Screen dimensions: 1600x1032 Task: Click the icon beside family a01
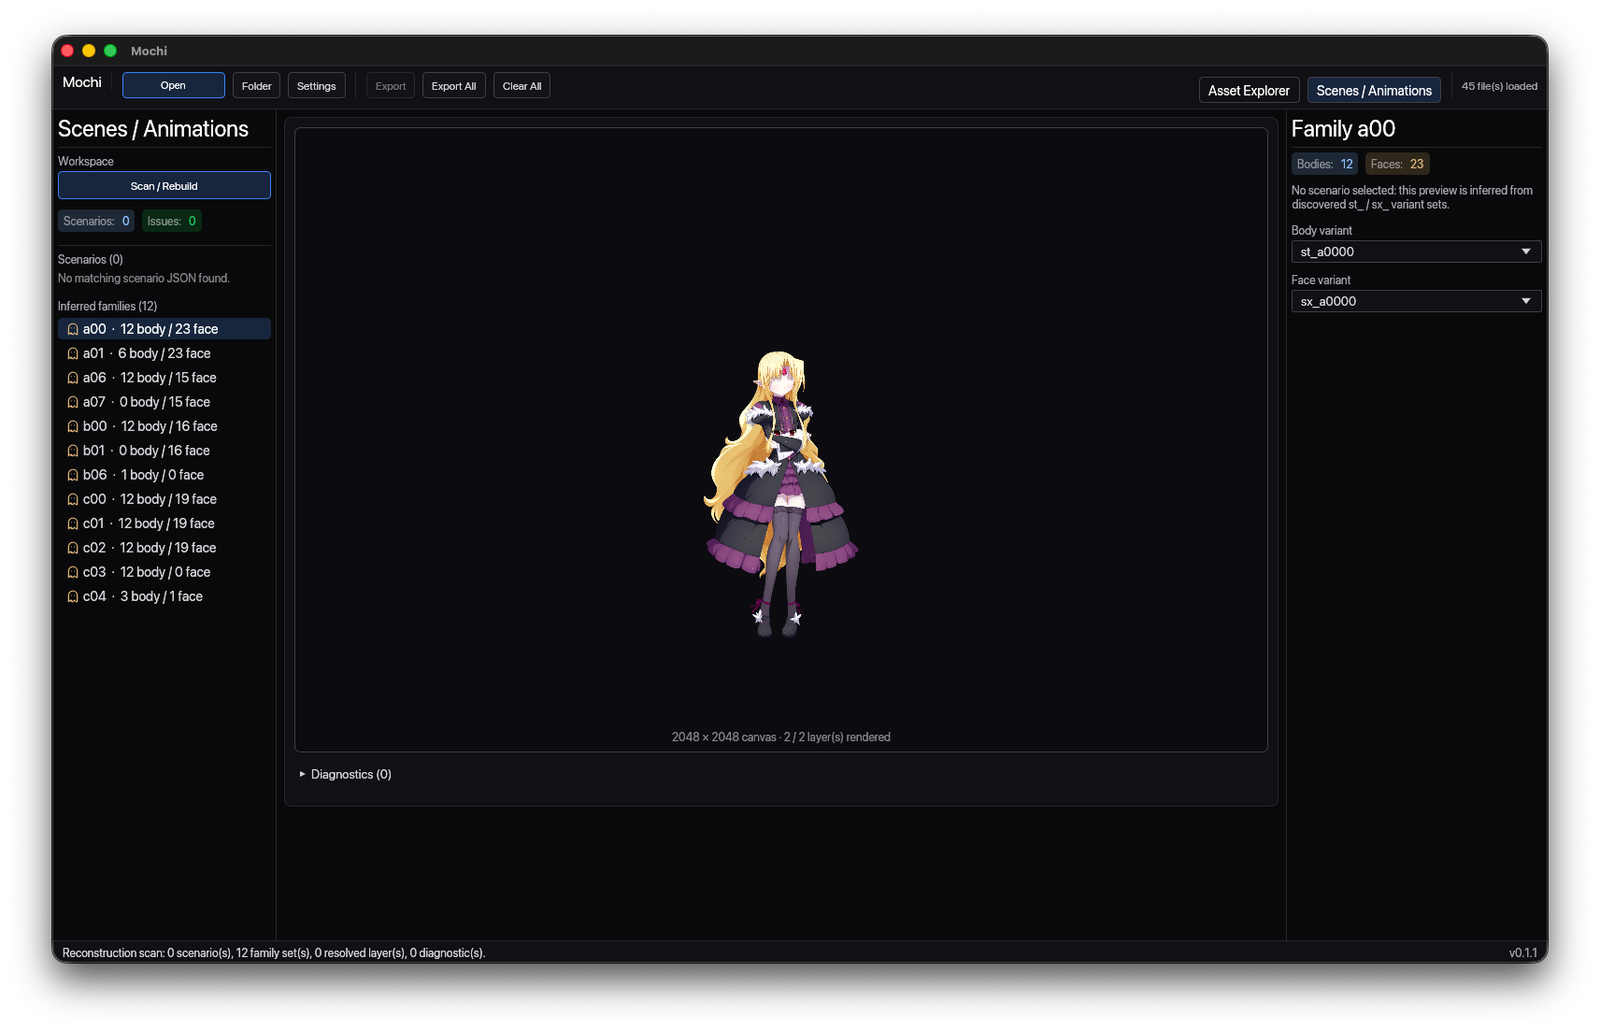point(73,353)
